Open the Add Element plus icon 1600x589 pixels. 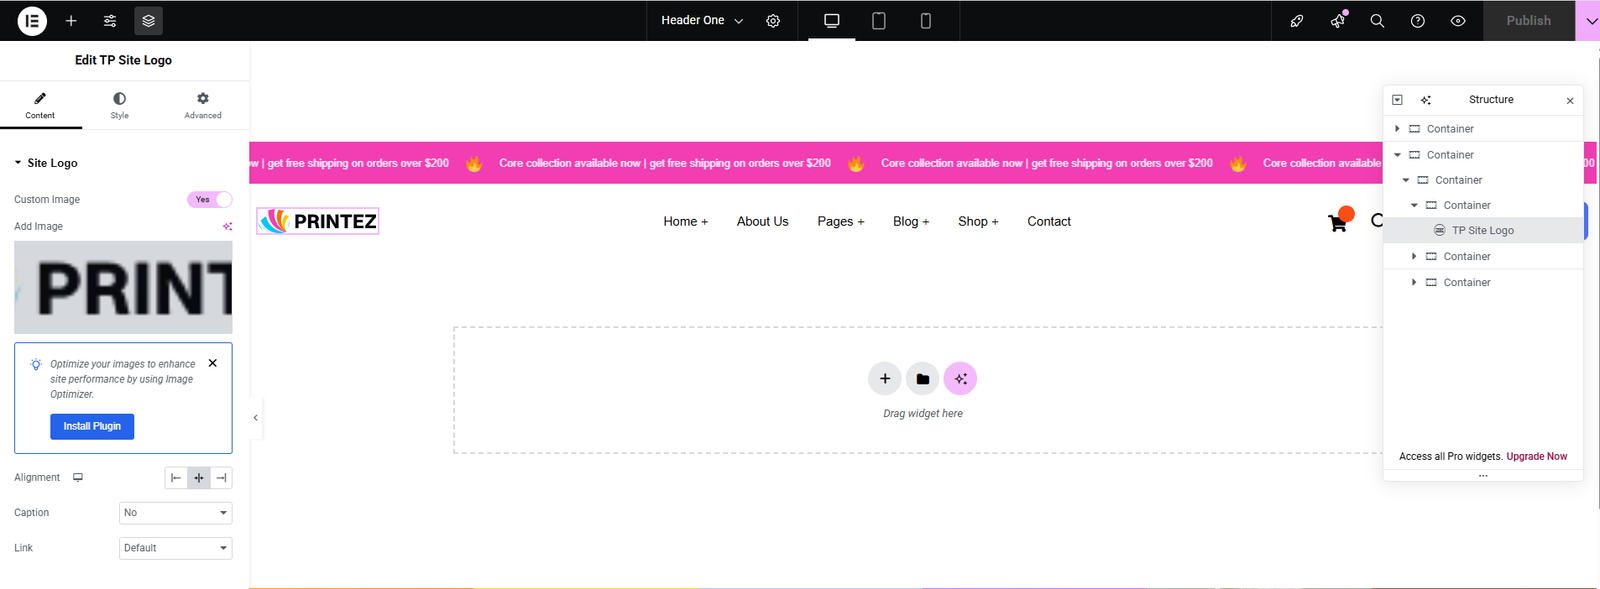(71, 21)
